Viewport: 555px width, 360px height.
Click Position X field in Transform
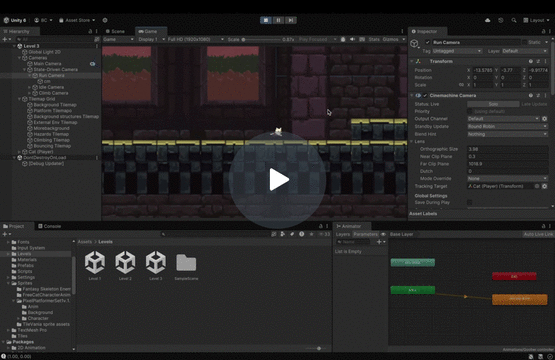483,70
